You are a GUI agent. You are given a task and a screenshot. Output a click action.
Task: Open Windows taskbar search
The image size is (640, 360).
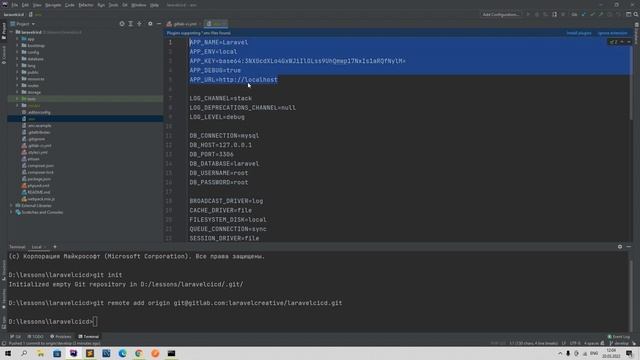click(24, 353)
